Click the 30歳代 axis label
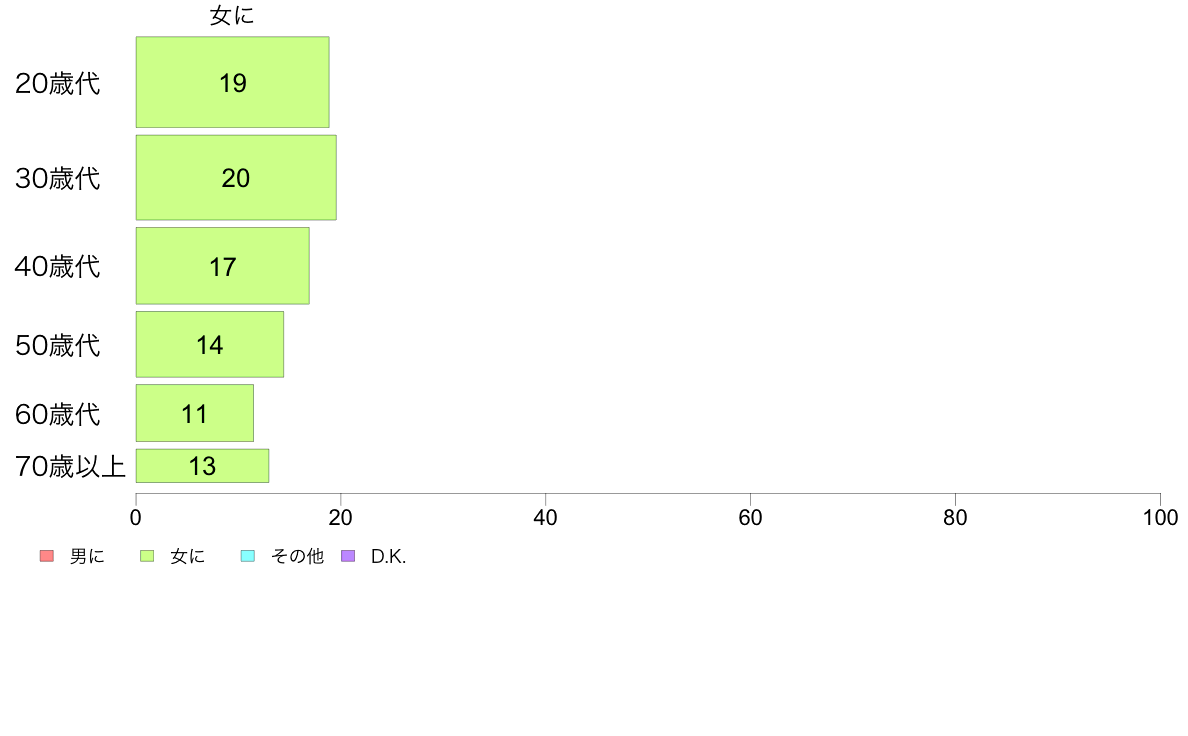 click(58, 178)
